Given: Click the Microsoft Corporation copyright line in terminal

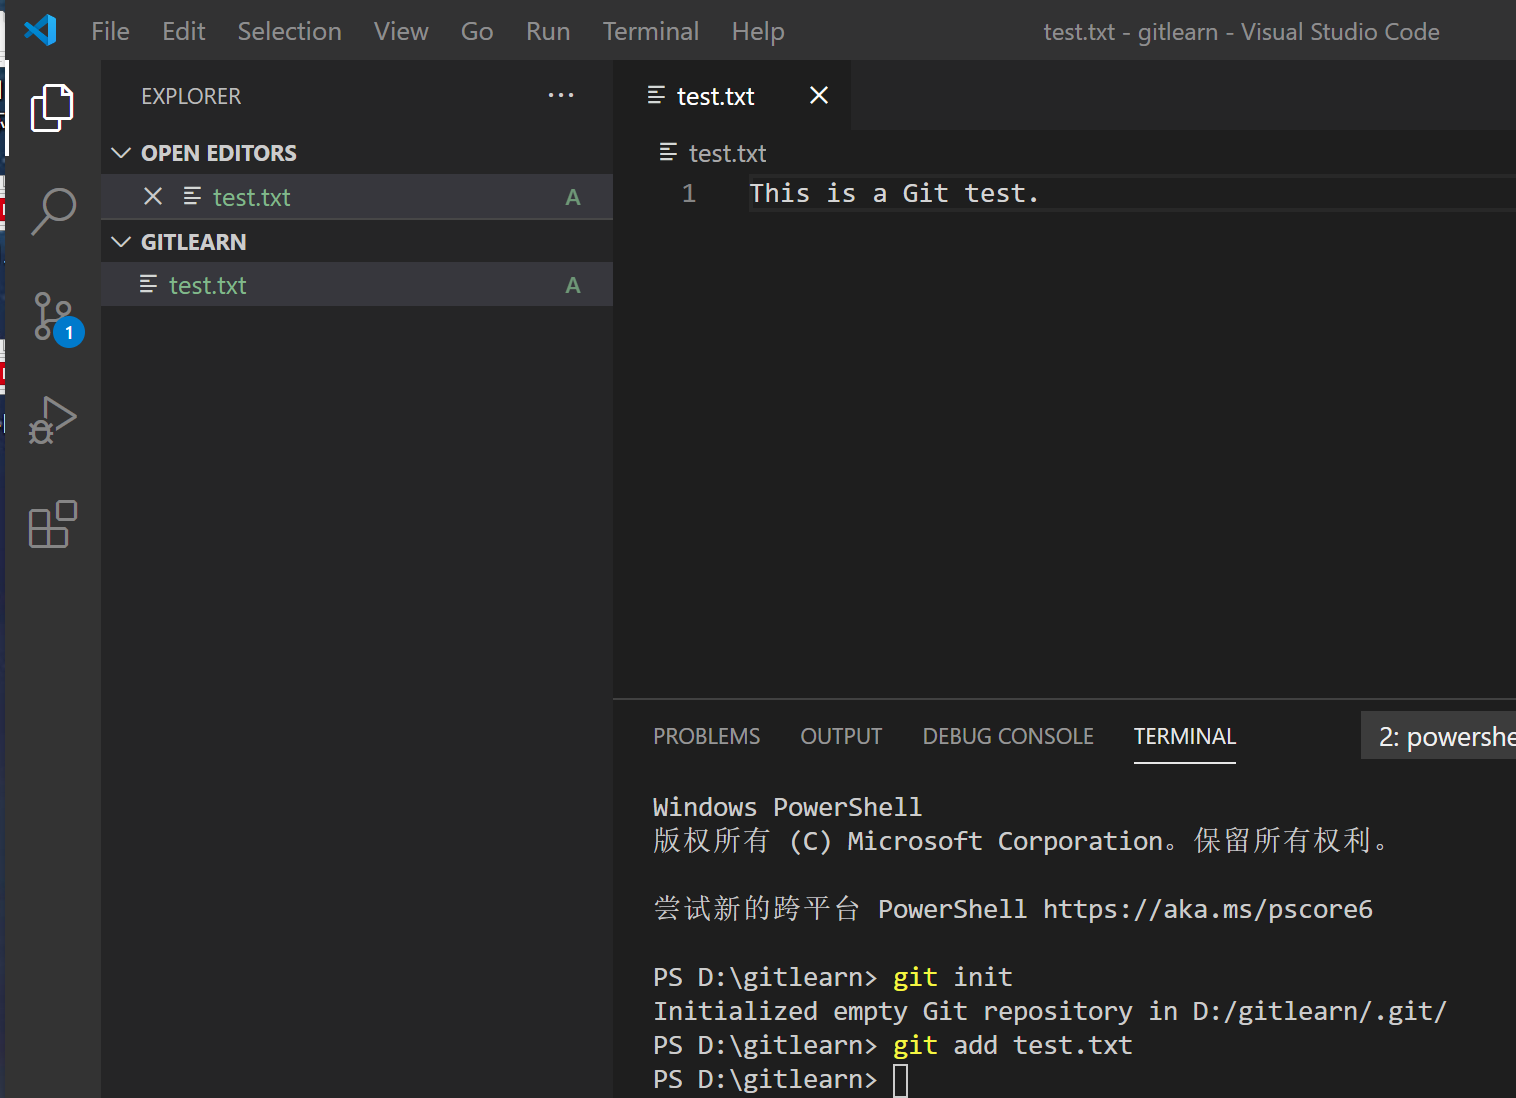Looking at the screenshot, I should click(x=1021, y=841).
